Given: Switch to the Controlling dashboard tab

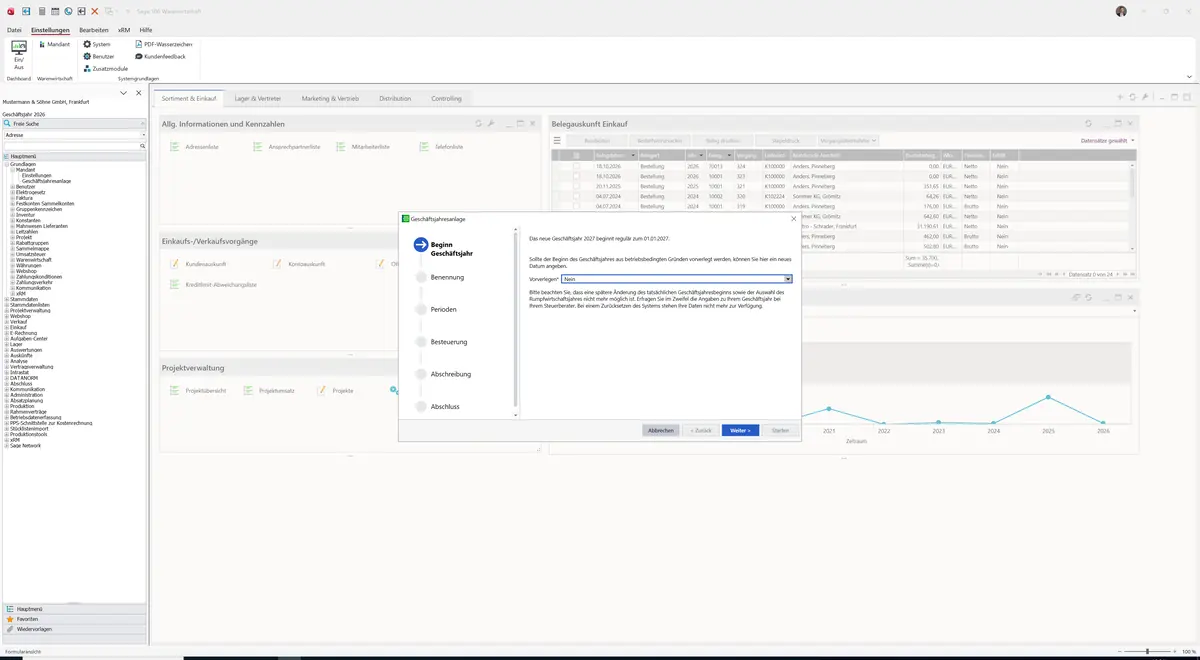Looking at the screenshot, I should [446, 99].
